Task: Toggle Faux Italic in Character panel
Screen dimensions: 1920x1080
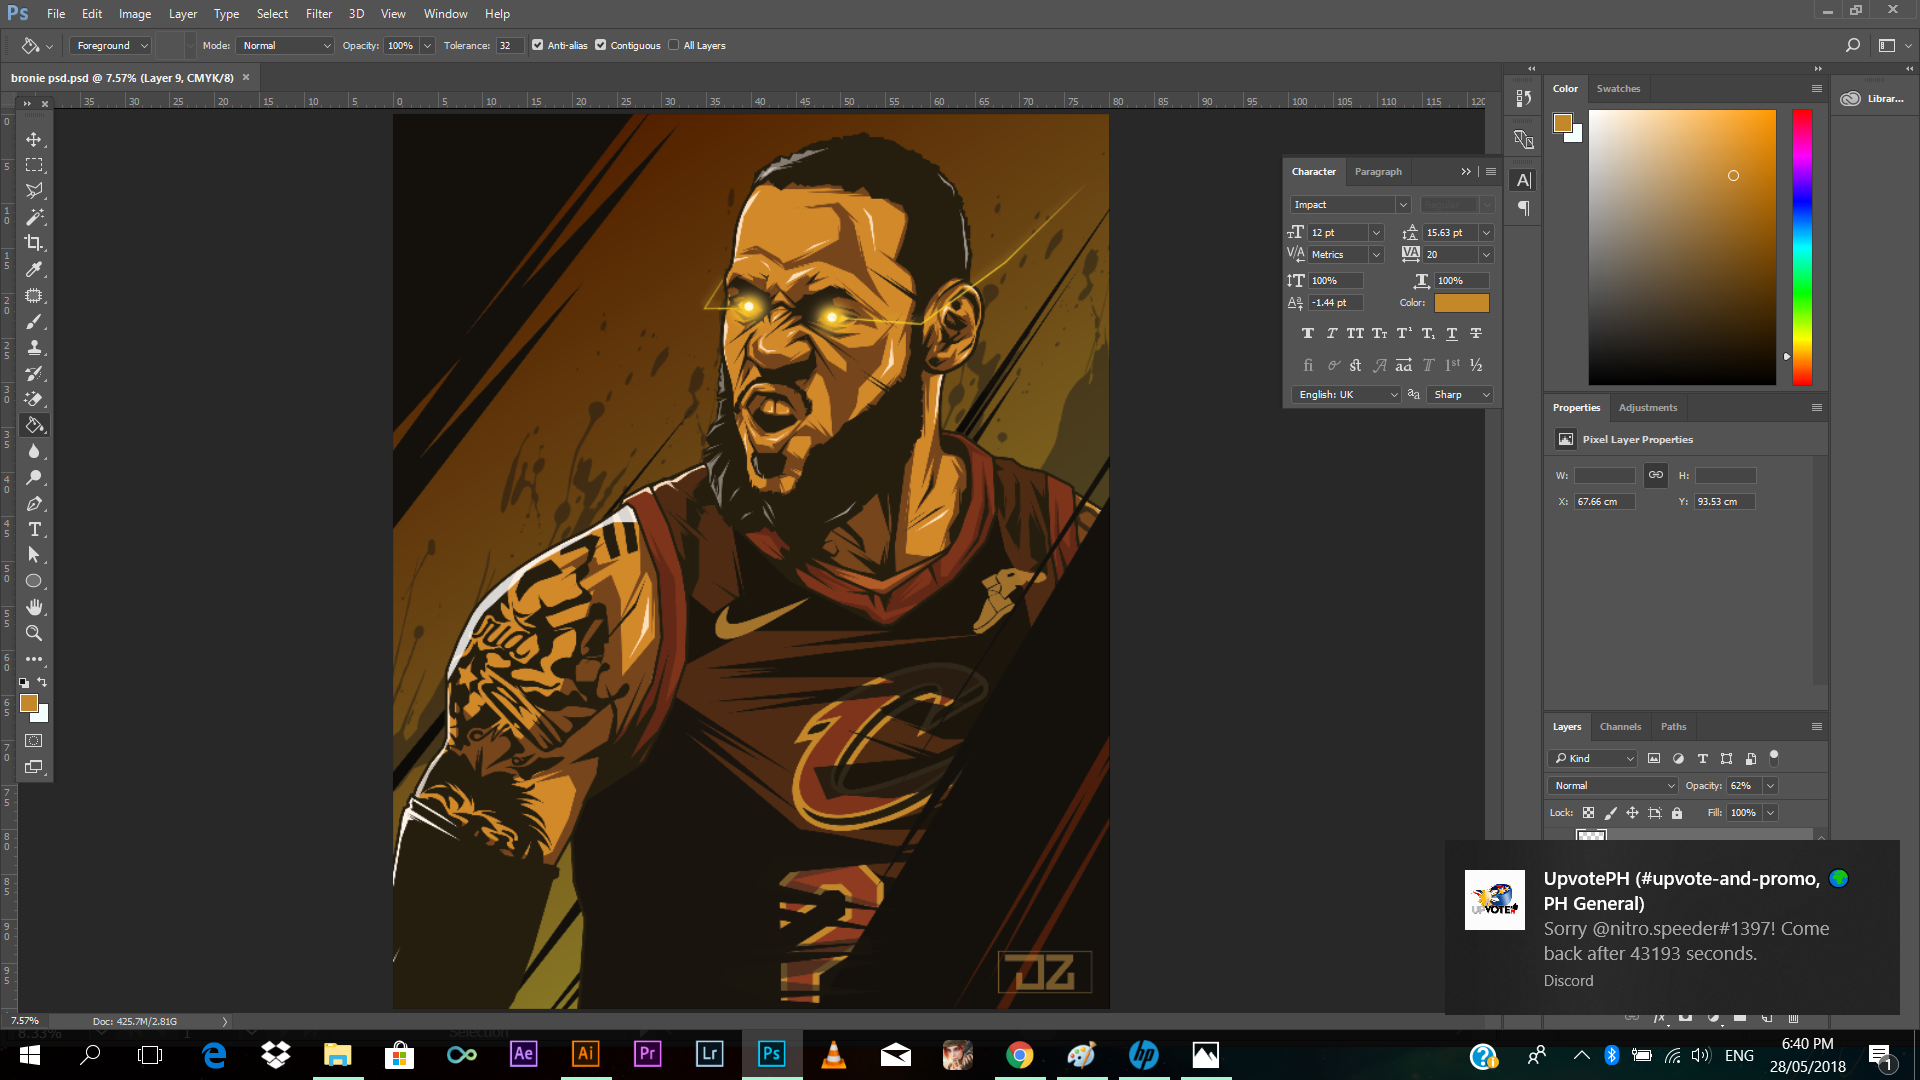Action: point(1332,333)
